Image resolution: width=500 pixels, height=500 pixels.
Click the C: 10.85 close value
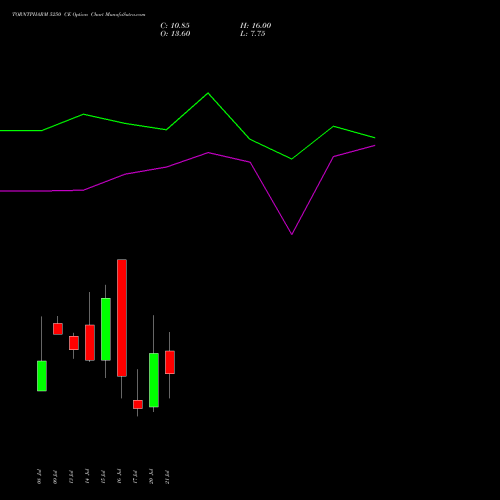pos(175,26)
